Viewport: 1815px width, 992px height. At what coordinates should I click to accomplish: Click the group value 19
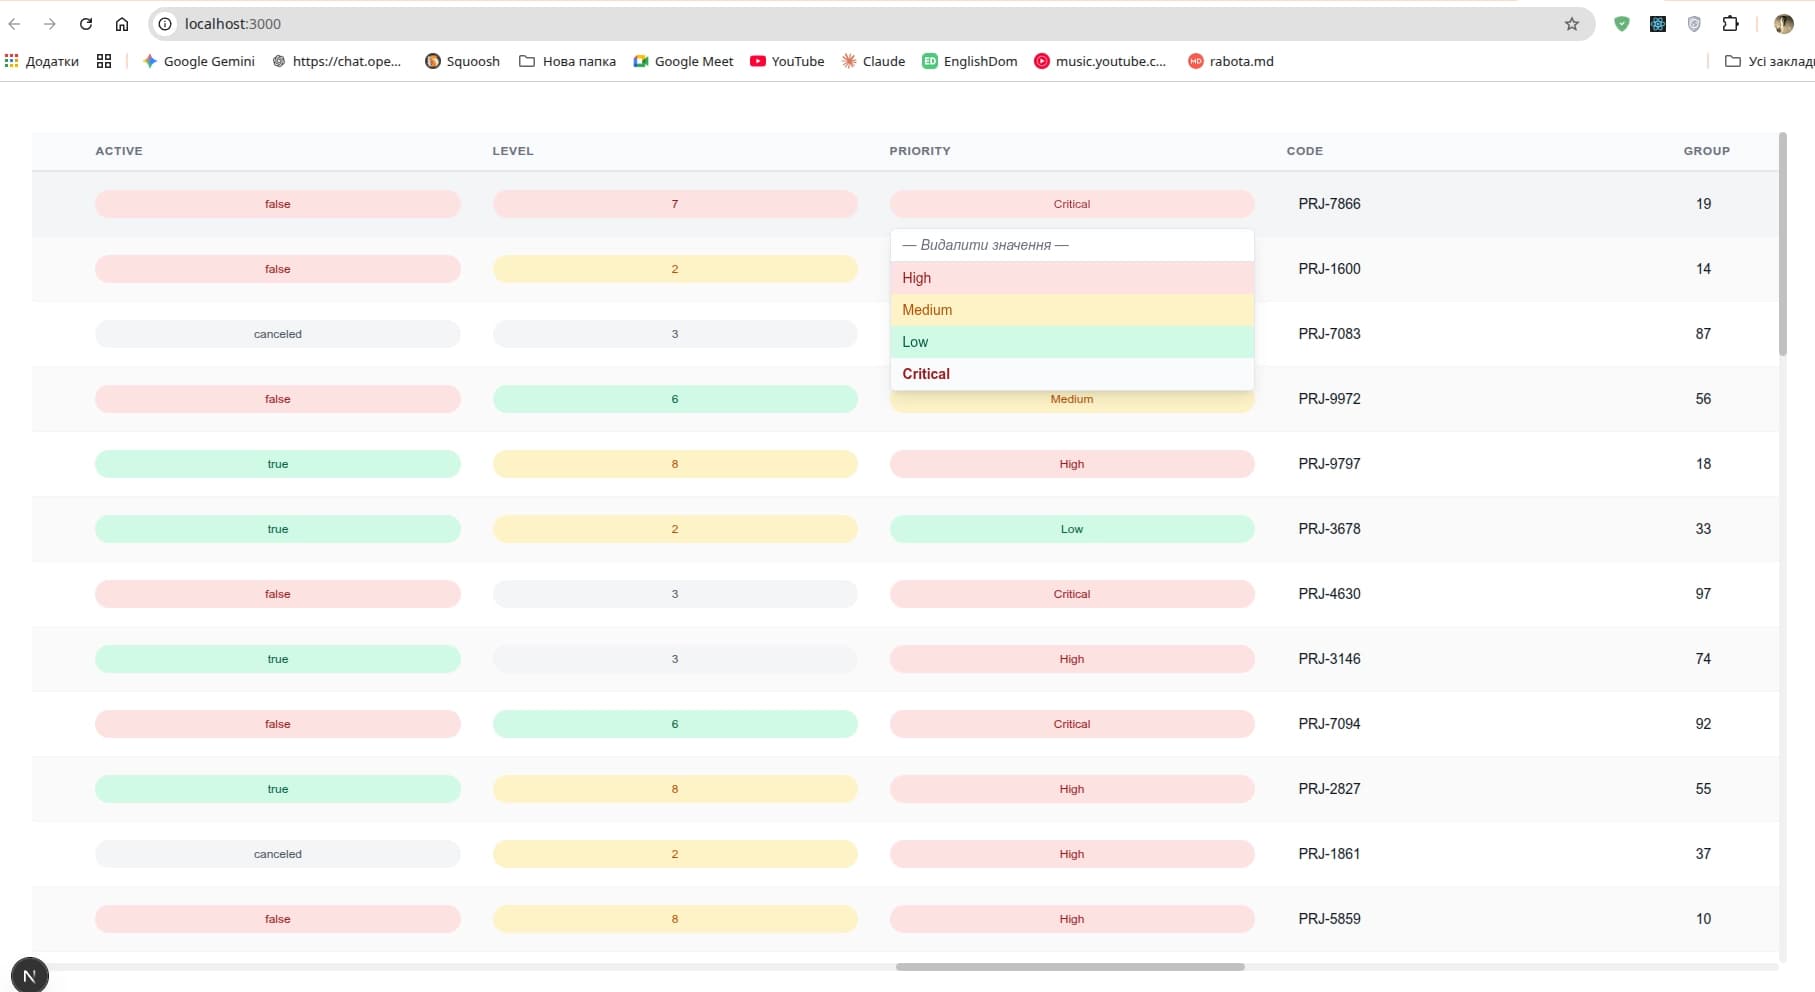pos(1703,204)
